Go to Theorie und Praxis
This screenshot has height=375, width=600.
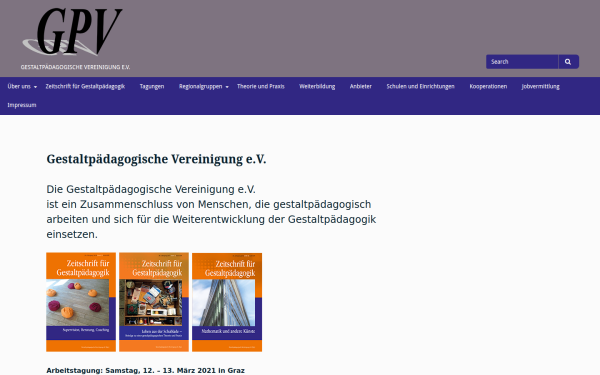261,86
